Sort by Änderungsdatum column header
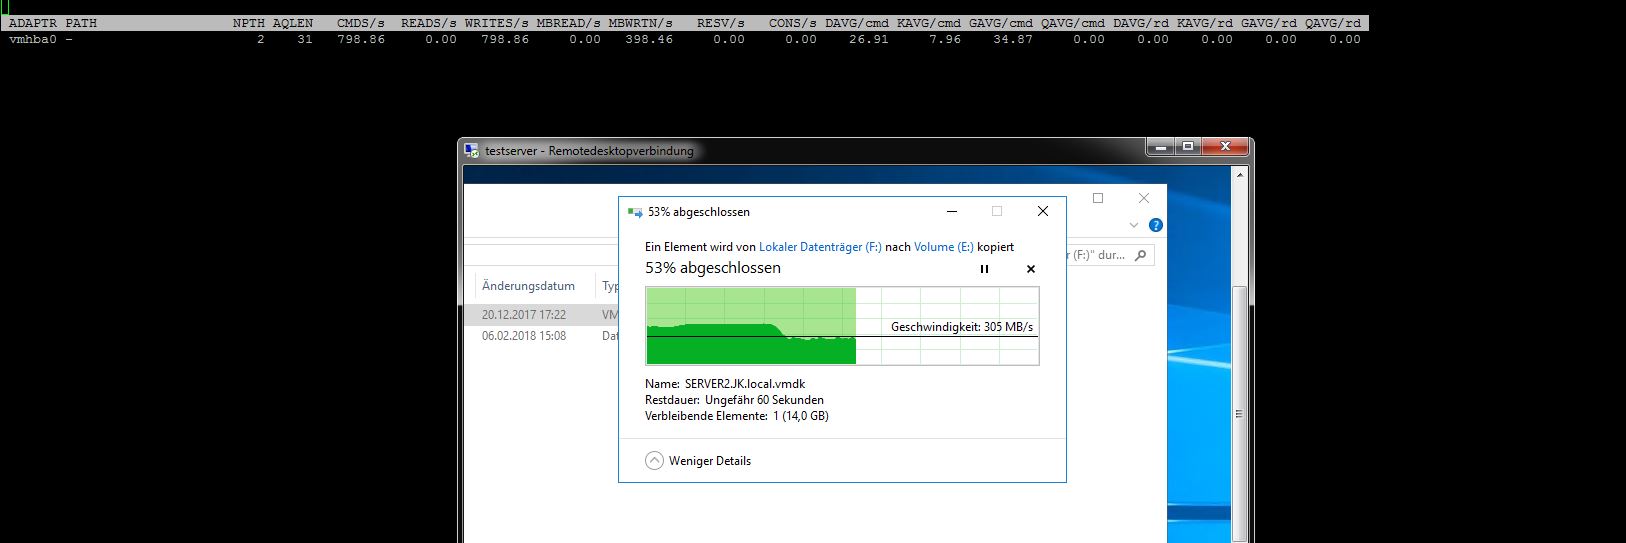This screenshot has width=1626, height=543. tap(528, 286)
